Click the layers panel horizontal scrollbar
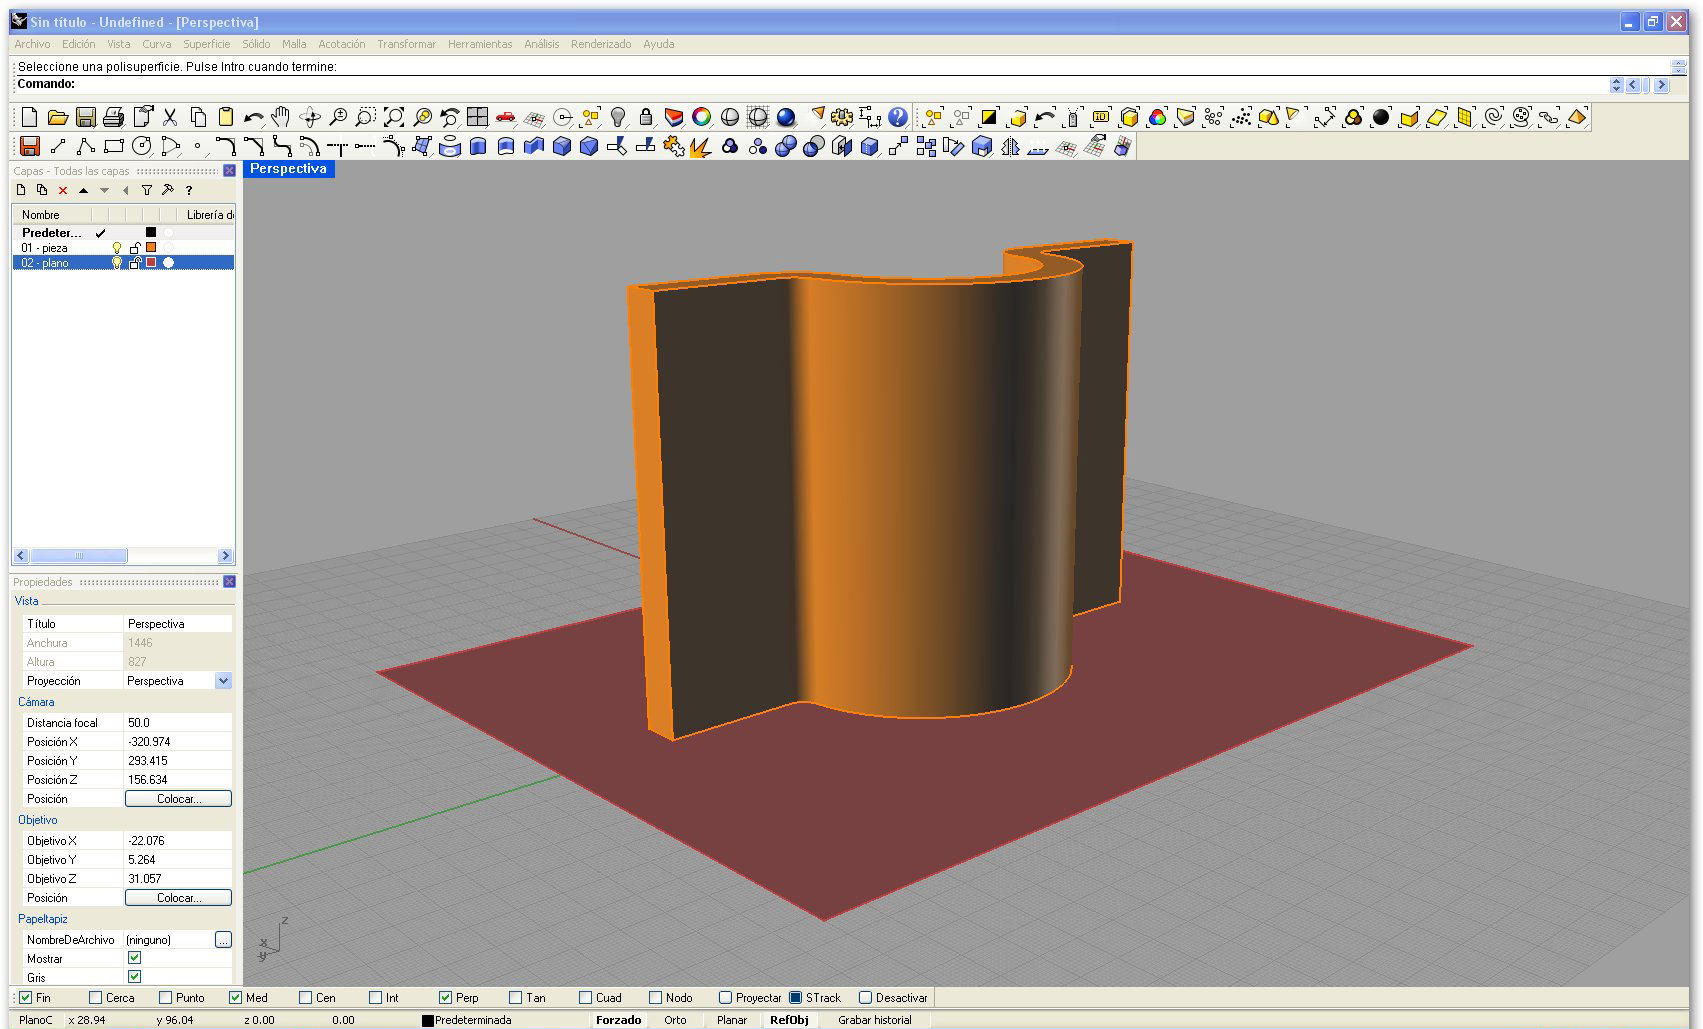Viewport: 1703px width, 1029px height. (x=122, y=556)
